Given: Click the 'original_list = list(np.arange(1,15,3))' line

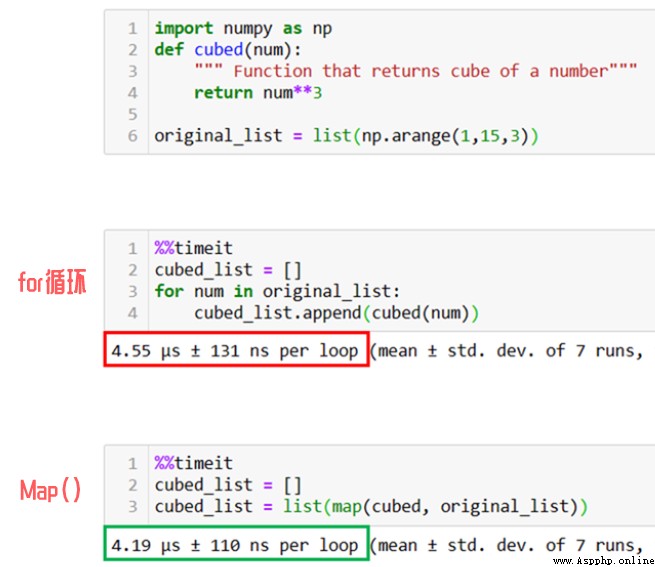Looking at the screenshot, I should [346, 136].
